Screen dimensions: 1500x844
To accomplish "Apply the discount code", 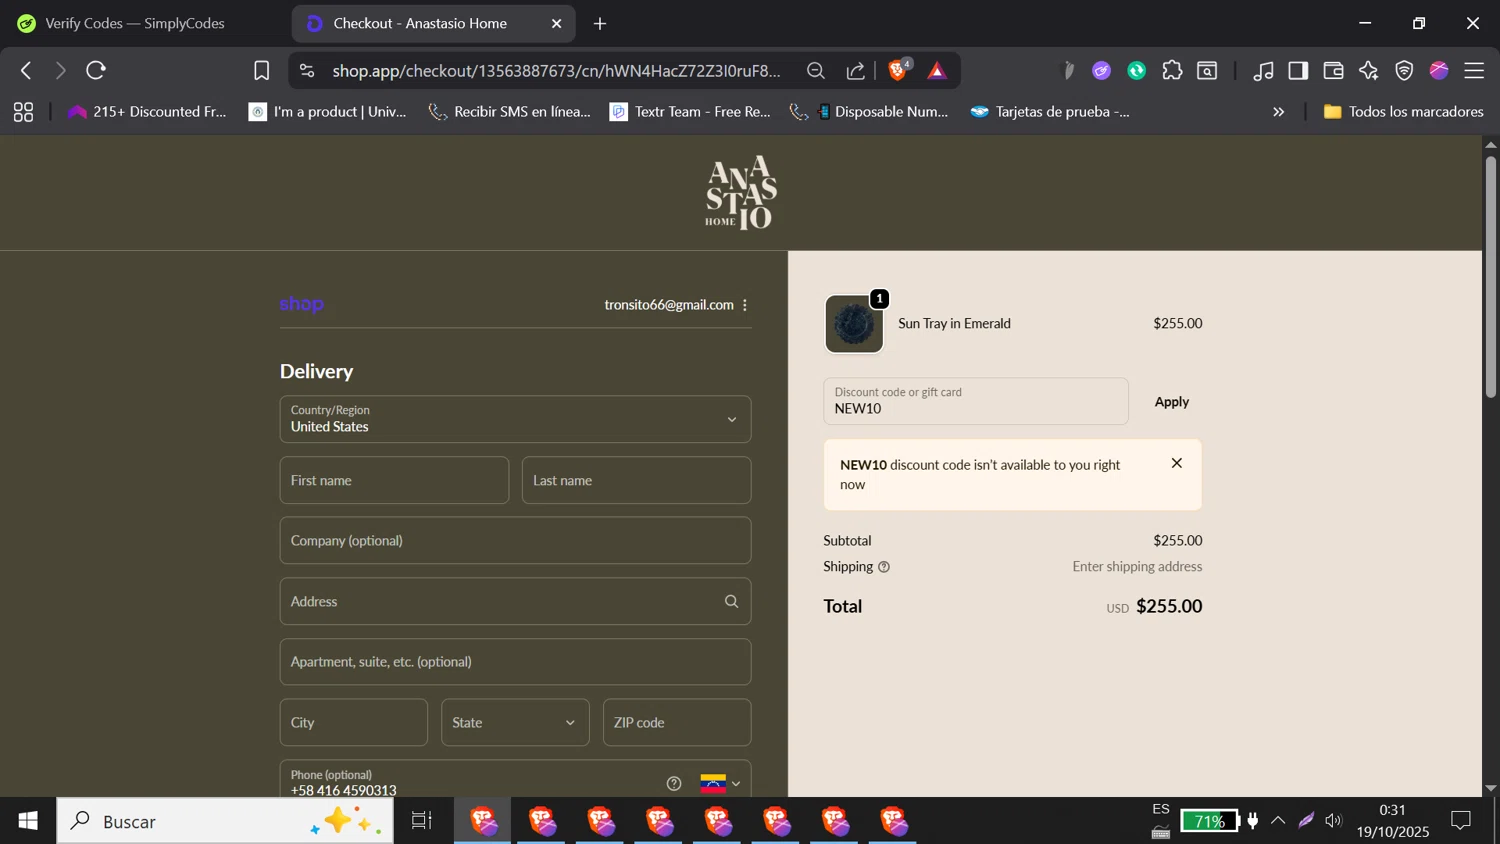I will pos(1172,402).
